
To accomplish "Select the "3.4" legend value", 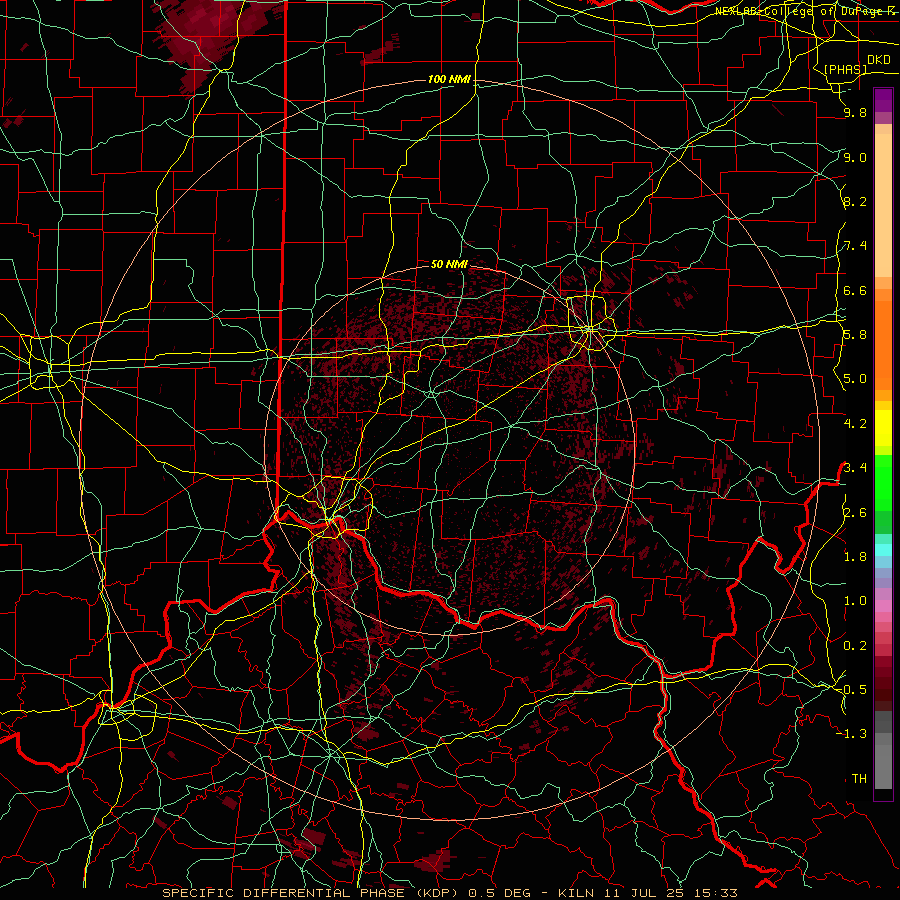I will point(855,468).
